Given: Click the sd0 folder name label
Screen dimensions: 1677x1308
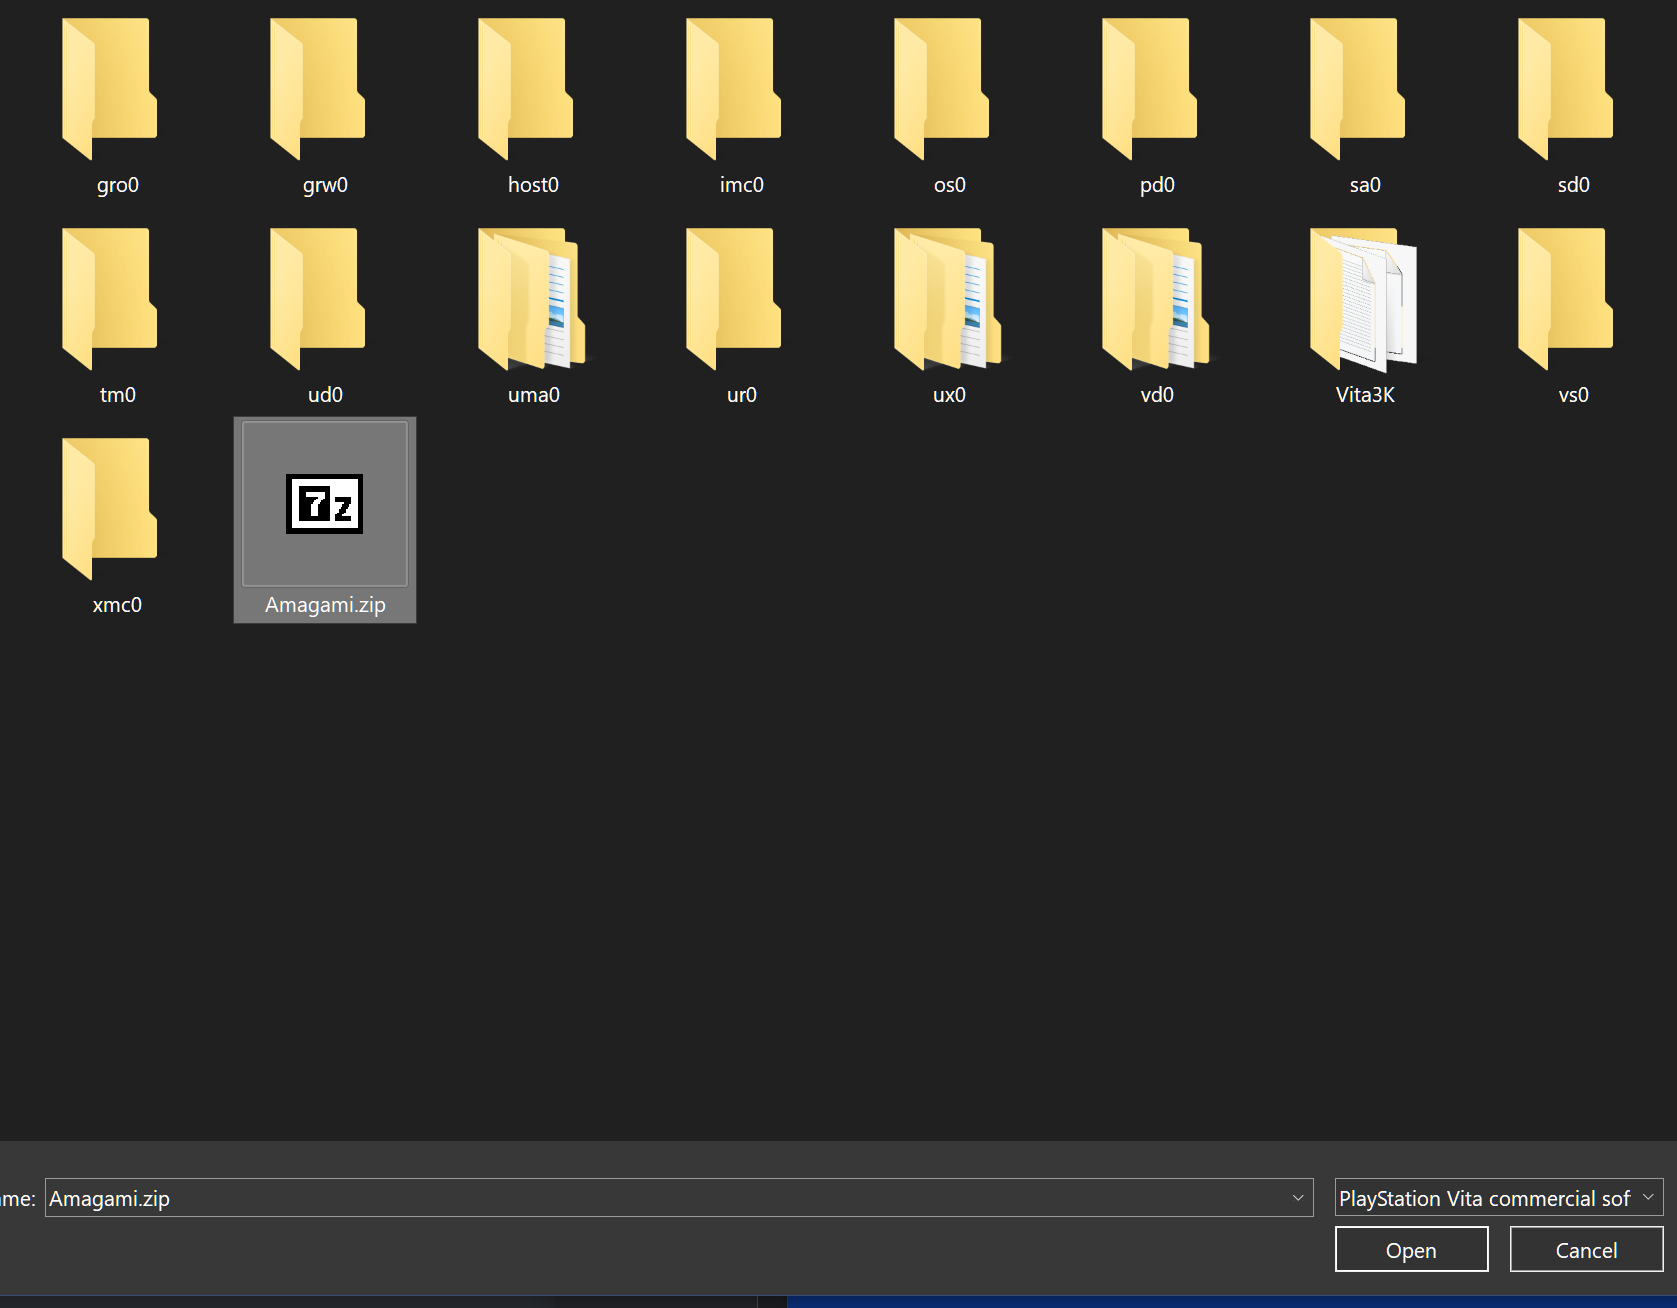Looking at the screenshot, I should pos(1573,185).
